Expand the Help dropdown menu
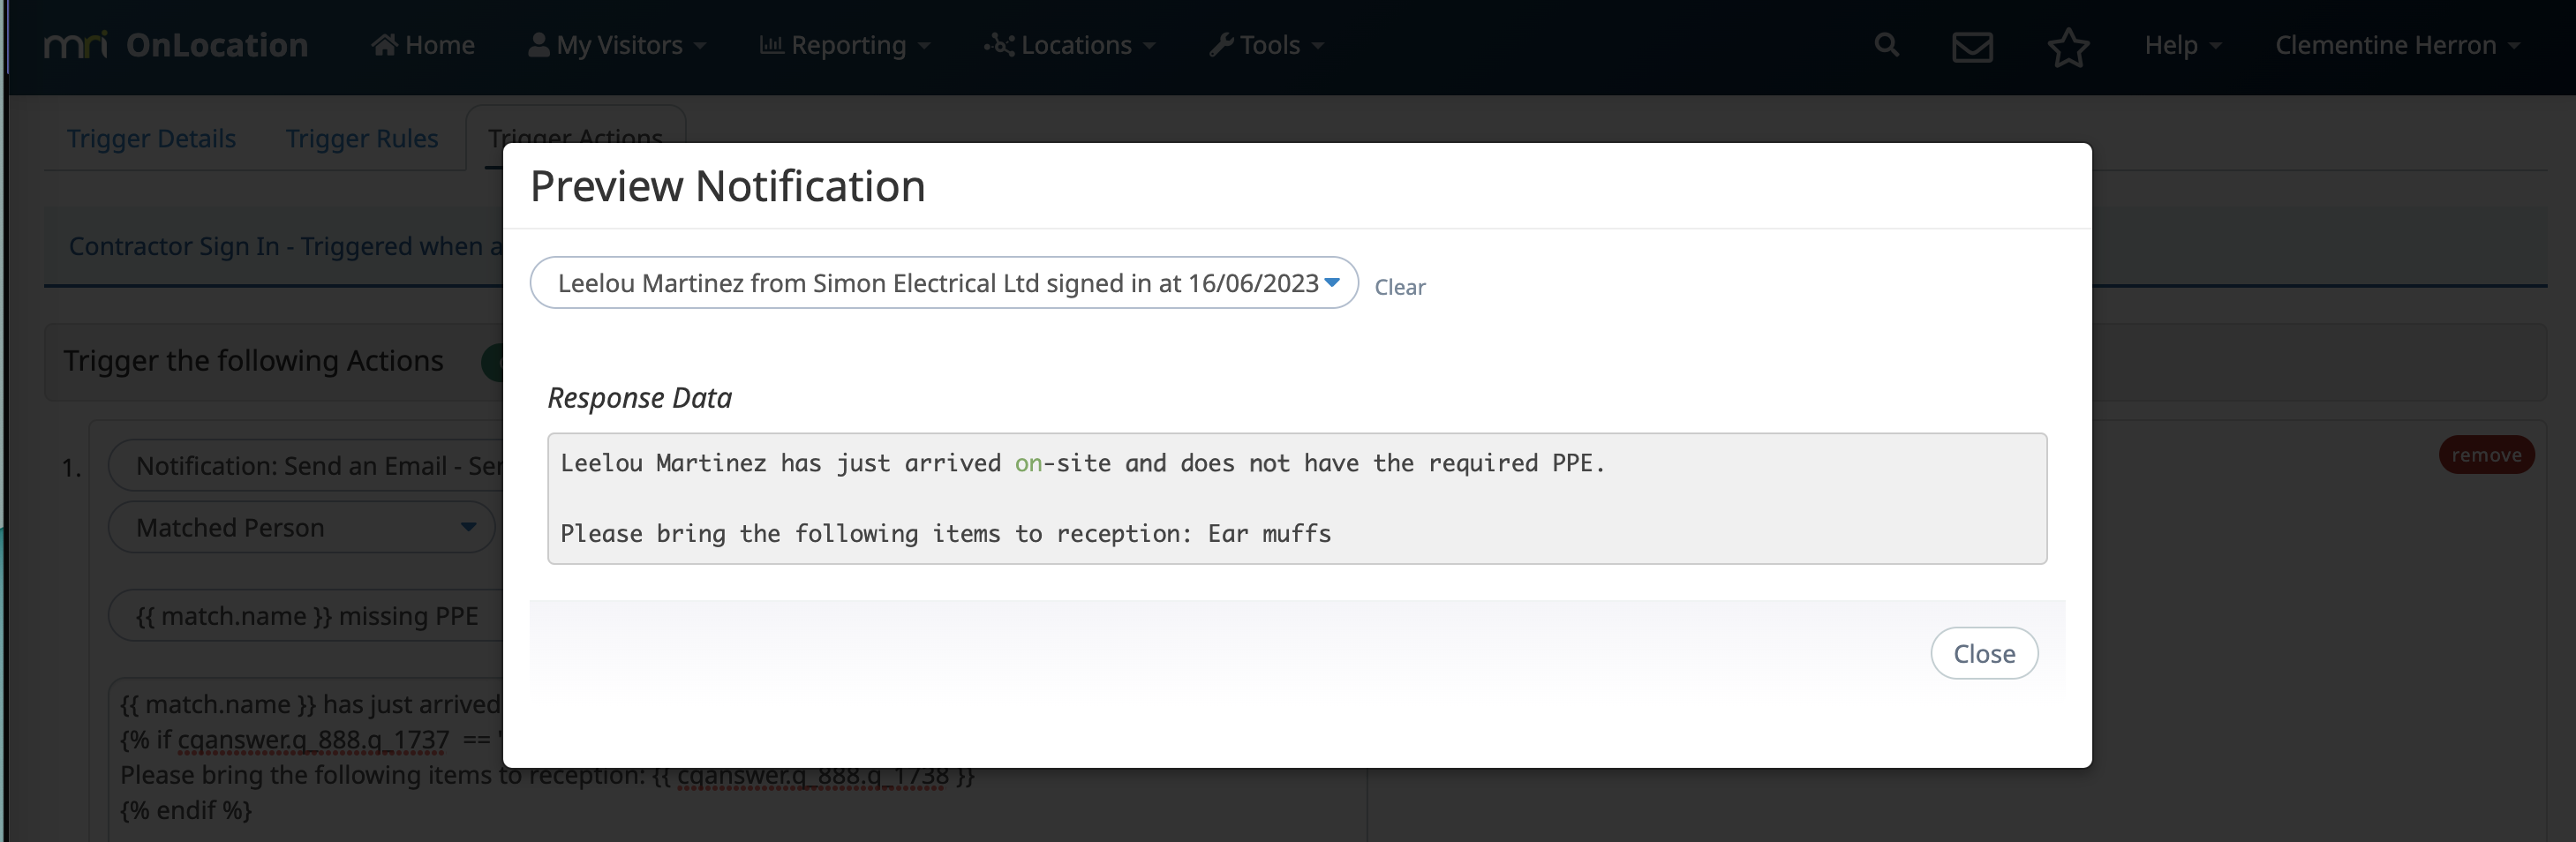Screen dimensions: 2576x842 coord(2183,45)
